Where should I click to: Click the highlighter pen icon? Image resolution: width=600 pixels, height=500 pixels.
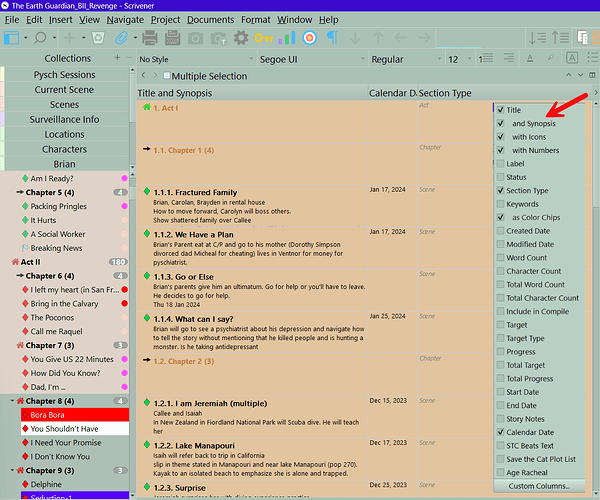[551, 57]
